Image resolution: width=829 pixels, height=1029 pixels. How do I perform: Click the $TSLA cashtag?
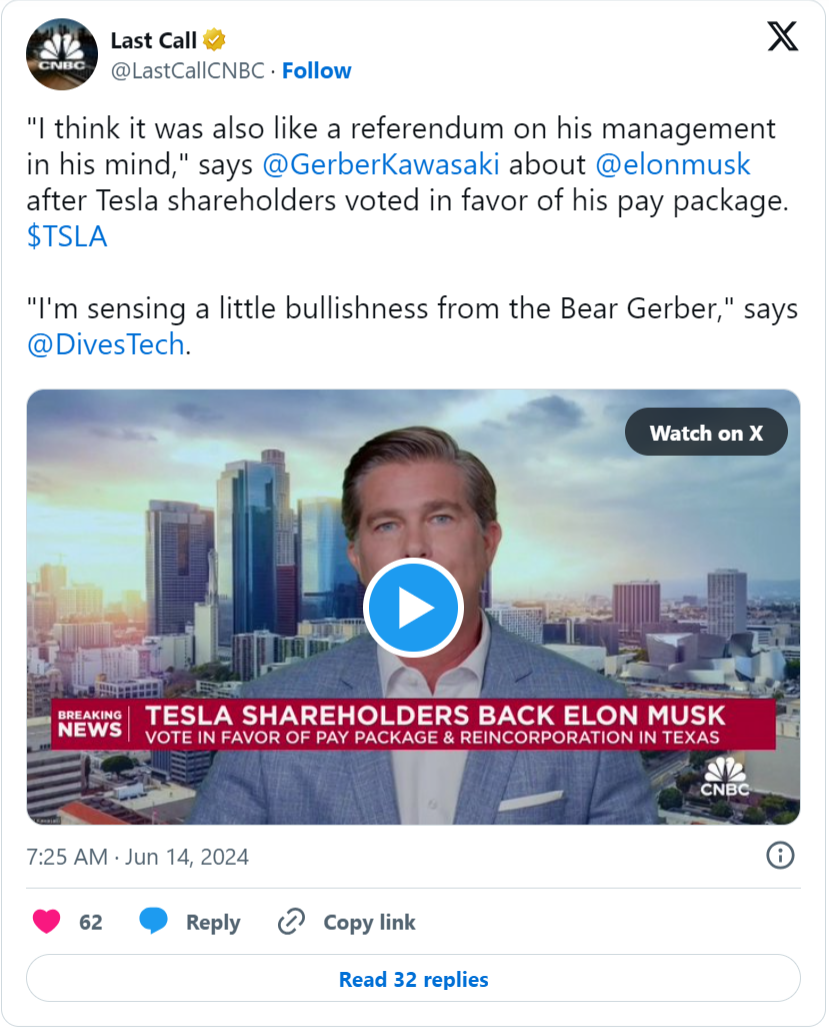(67, 236)
